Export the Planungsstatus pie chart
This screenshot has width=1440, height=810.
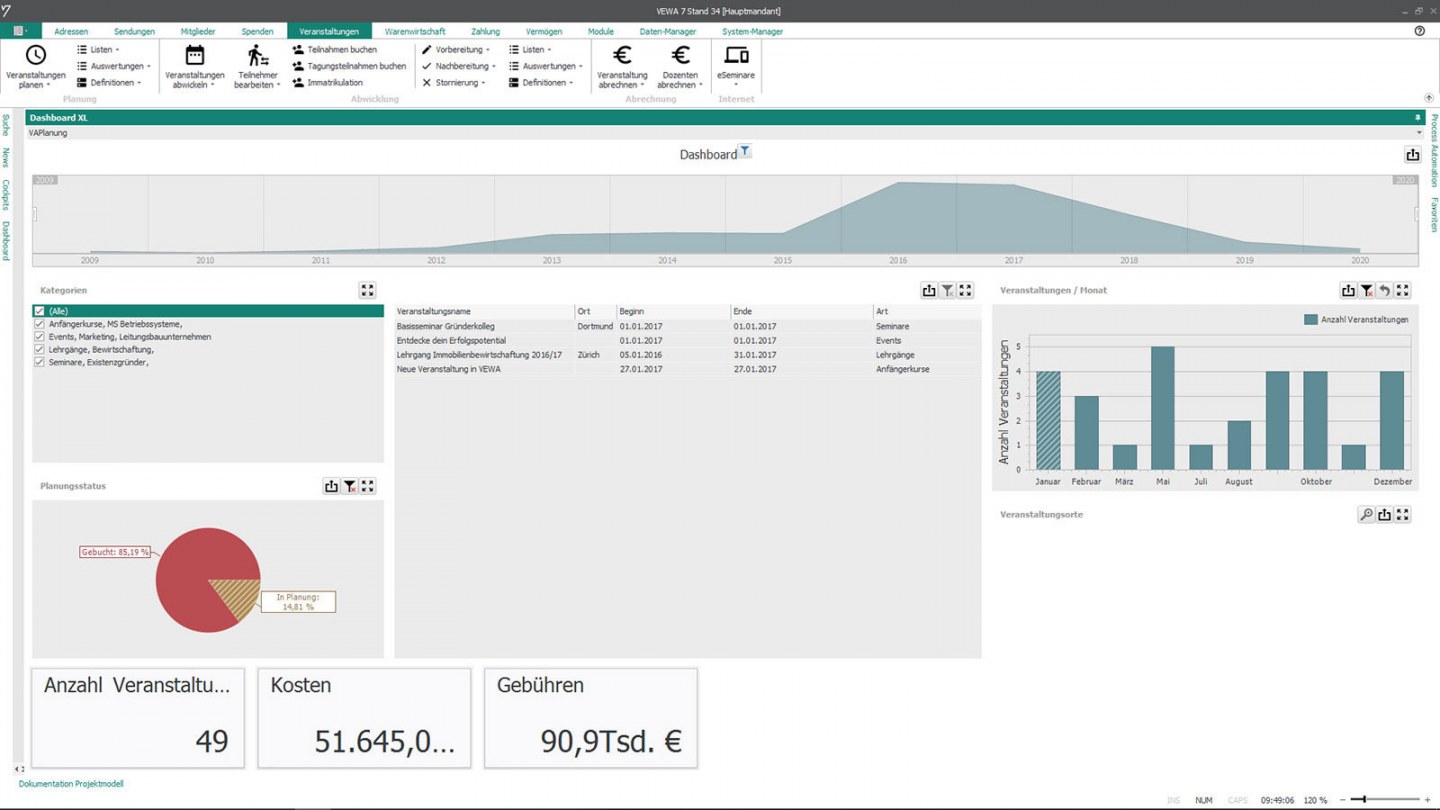(x=331, y=486)
